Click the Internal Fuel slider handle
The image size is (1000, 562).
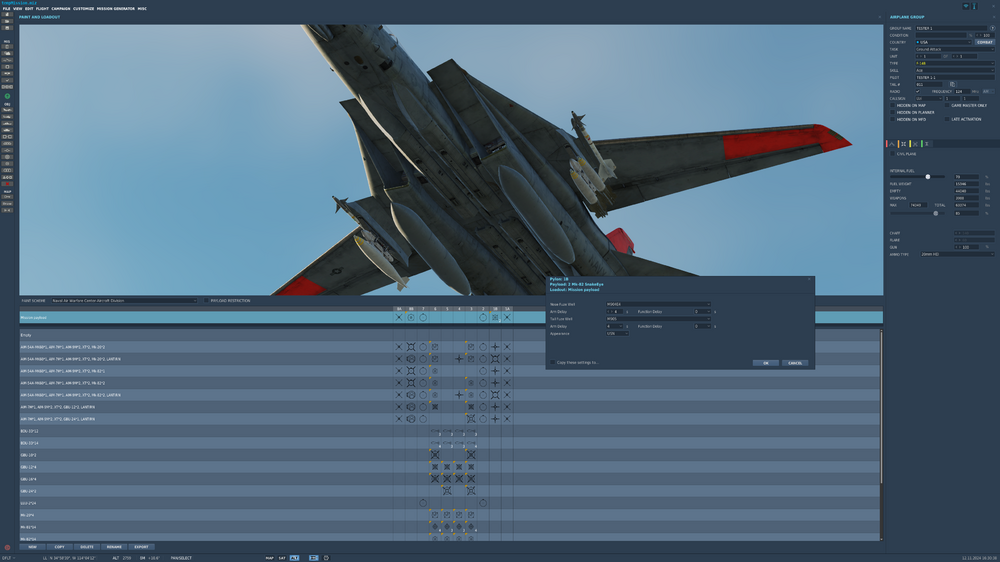click(x=928, y=177)
